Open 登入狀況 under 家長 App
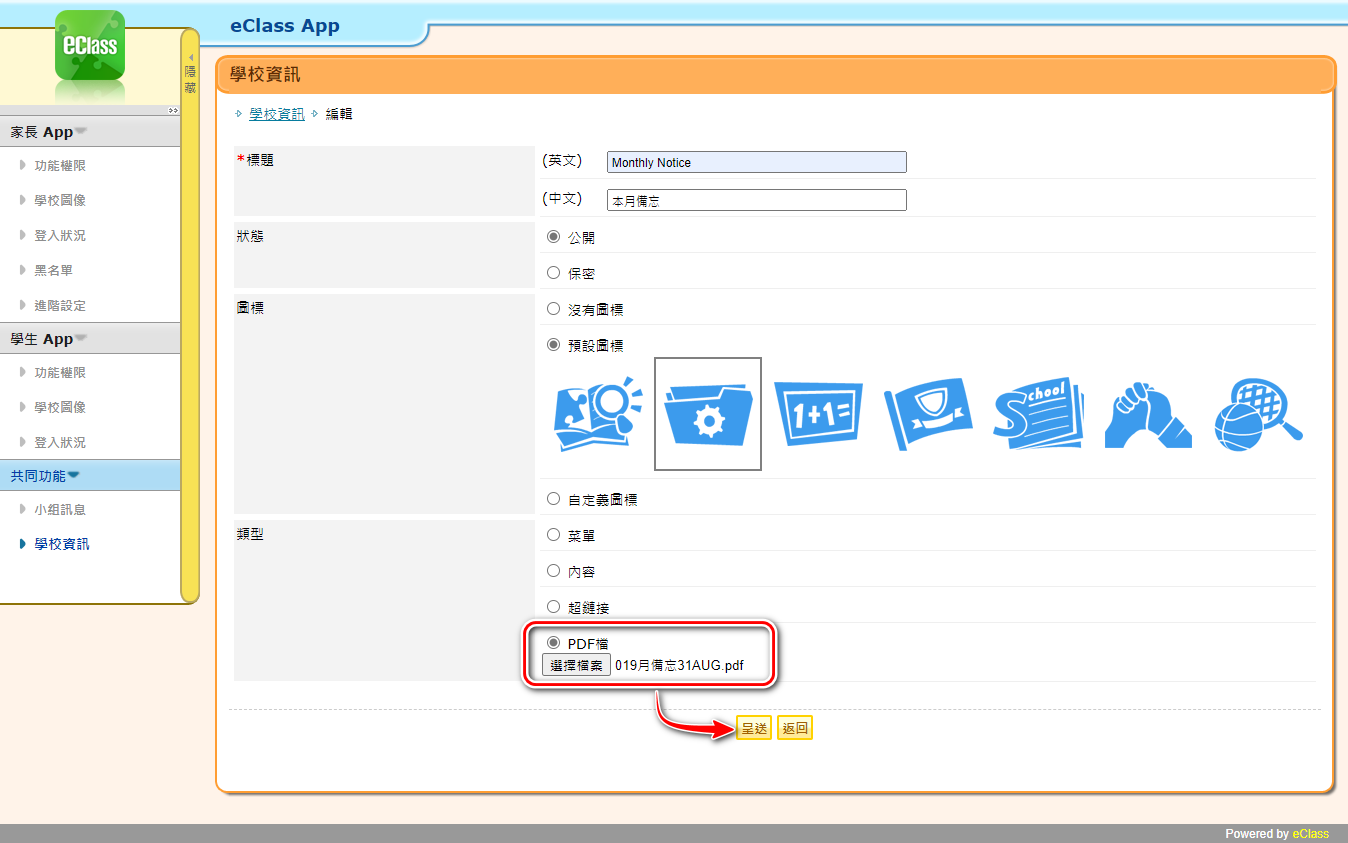 pyautogui.click(x=60, y=236)
